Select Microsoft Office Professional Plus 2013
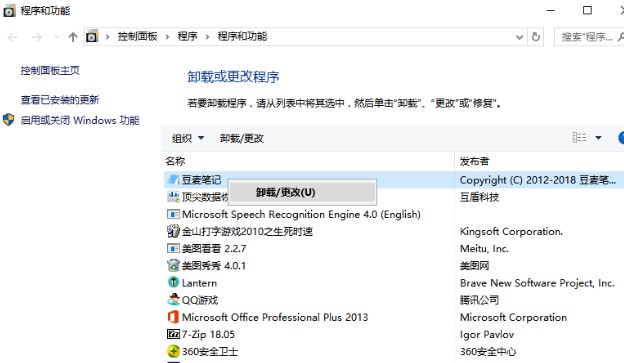The width and height of the screenshot is (624, 363). coord(275,317)
